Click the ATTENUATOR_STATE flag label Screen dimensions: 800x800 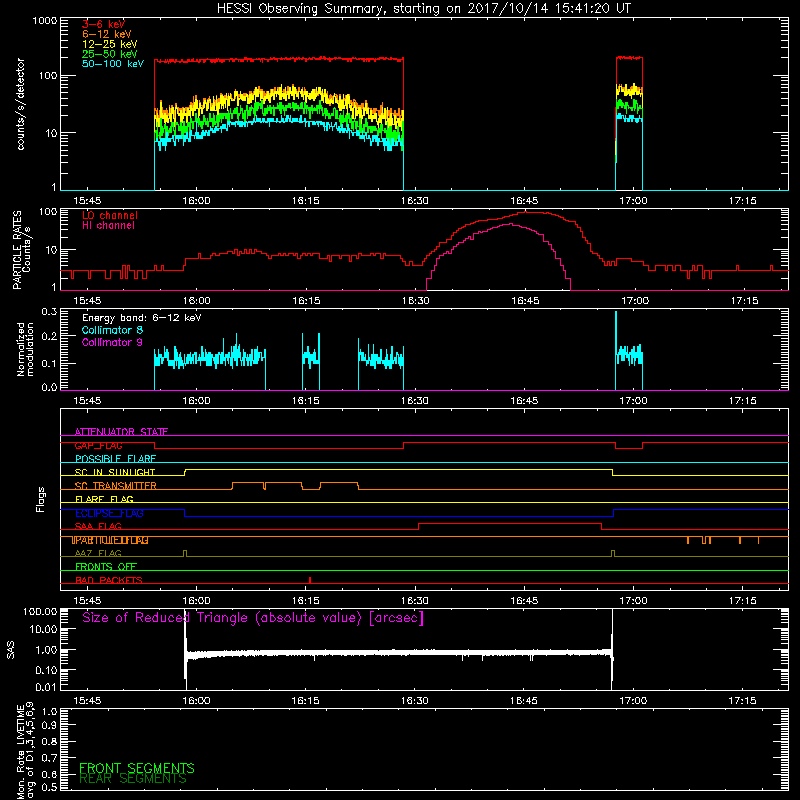[x=121, y=432]
